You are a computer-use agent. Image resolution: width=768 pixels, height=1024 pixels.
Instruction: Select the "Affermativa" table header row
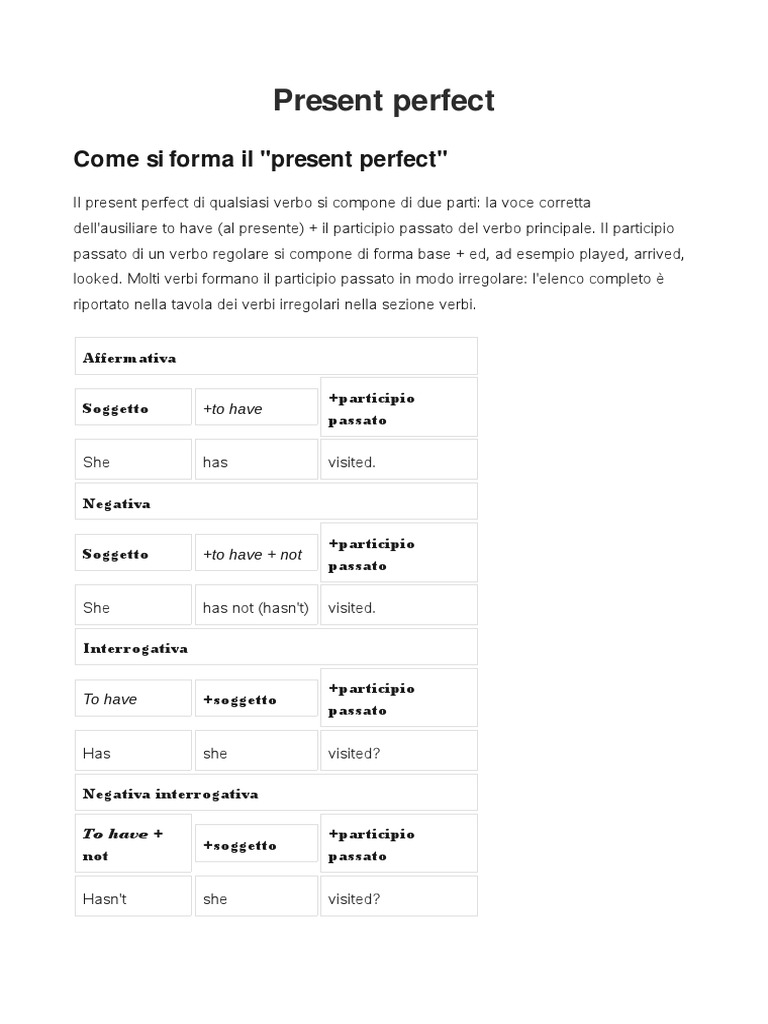pos(276,357)
